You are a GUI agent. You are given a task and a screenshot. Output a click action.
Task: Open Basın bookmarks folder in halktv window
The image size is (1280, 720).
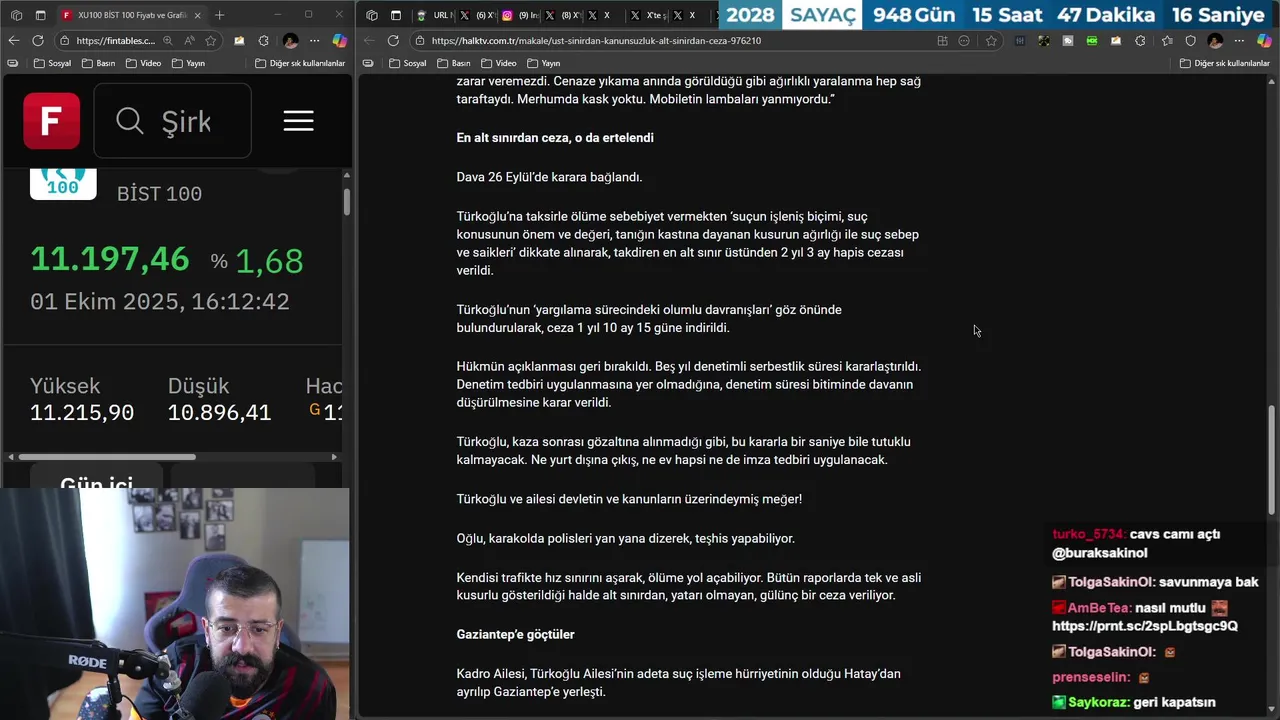point(453,63)
